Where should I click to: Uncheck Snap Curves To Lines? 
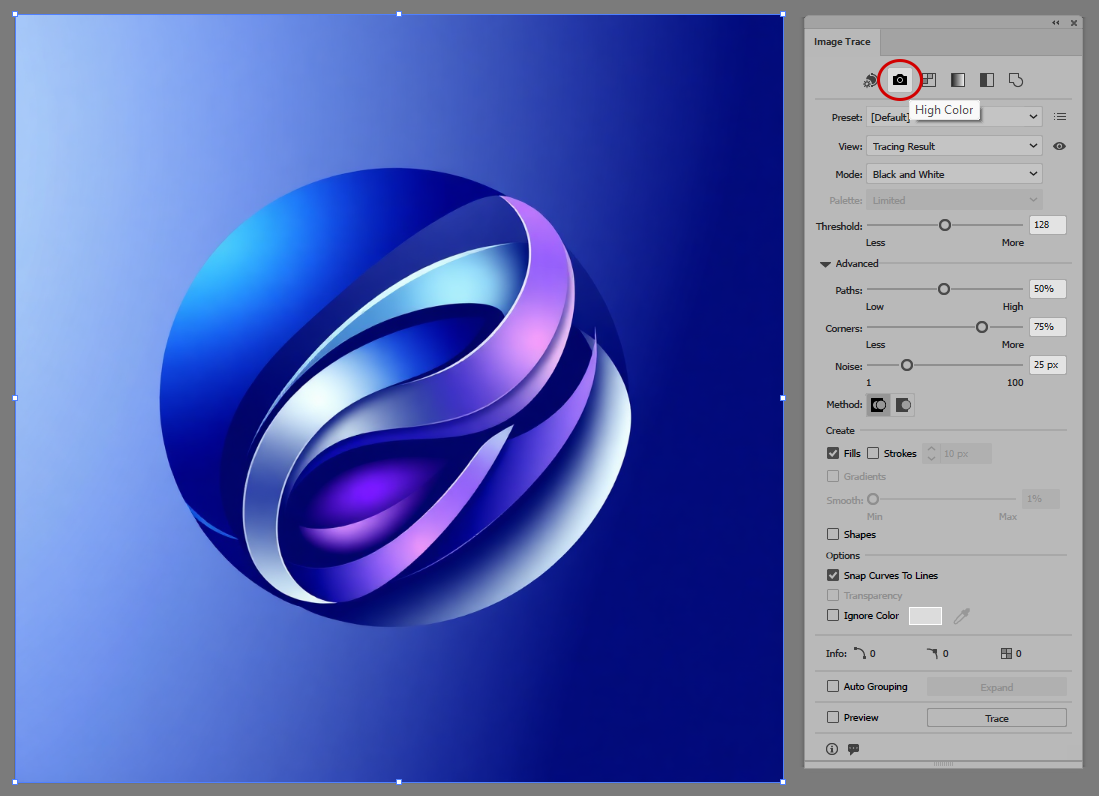833,575
